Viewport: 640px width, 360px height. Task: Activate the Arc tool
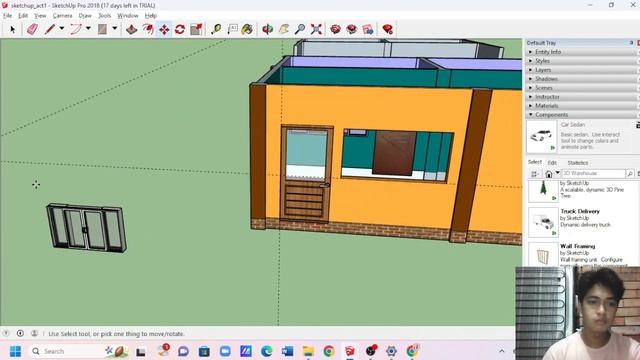coord(76,29)
